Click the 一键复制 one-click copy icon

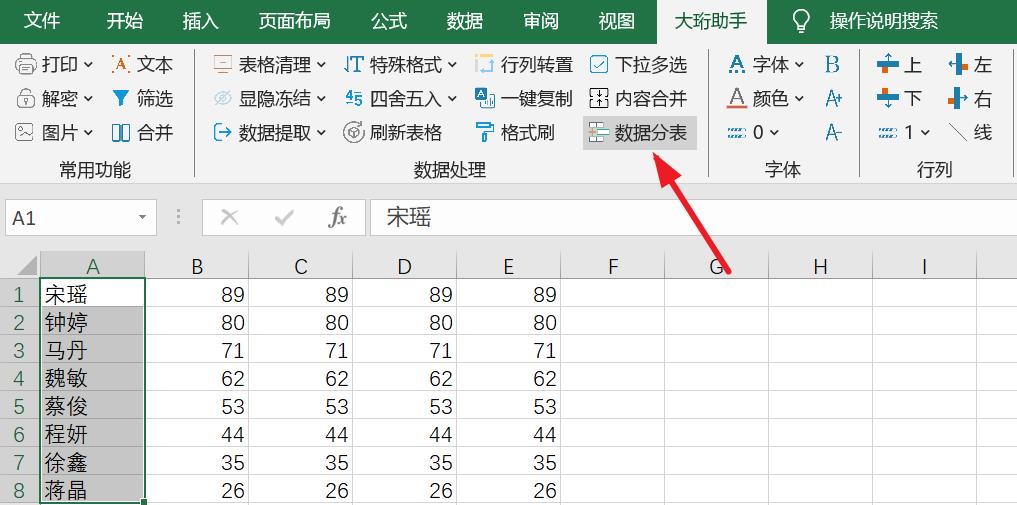[485, 99]
